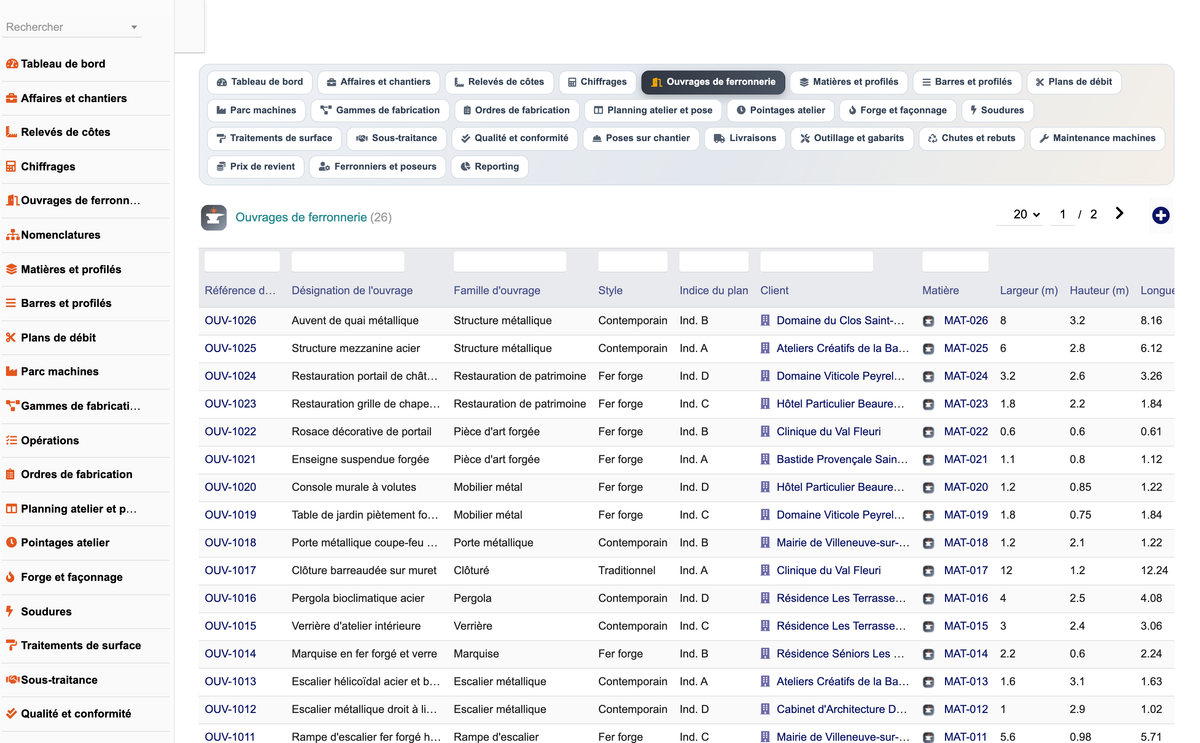Open the Poses sur chantier tab

pyautogui.click(x=641, y=138)
